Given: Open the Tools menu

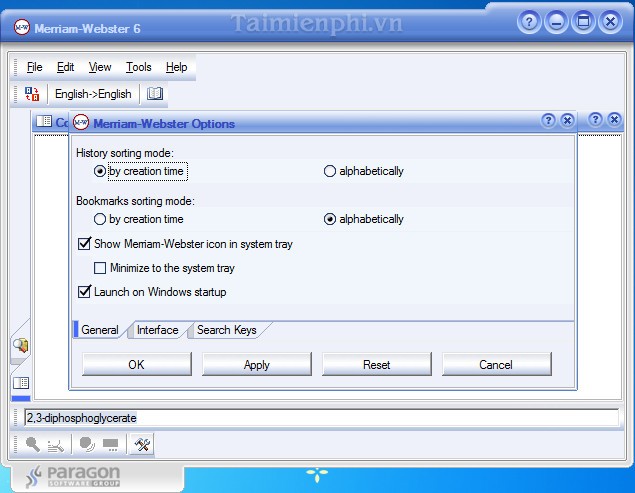Looking at the screenshot, I should (x=139, y=67).
